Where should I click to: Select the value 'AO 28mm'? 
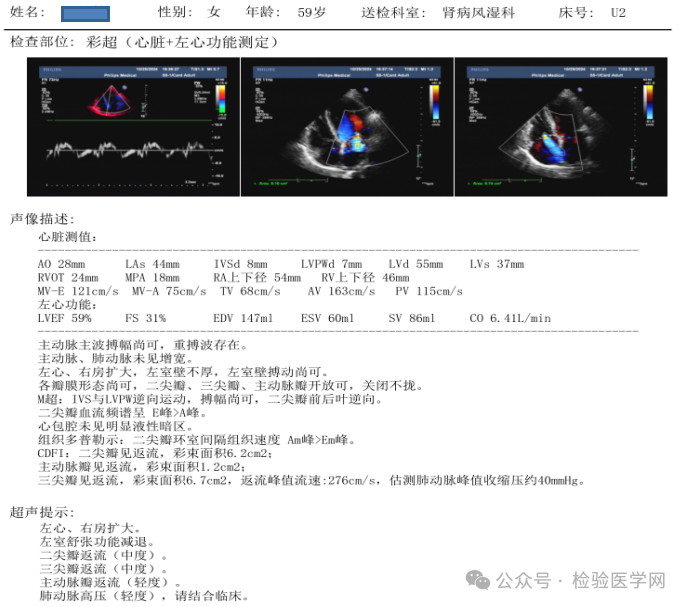pyautogui.click(x=61, y=264)
